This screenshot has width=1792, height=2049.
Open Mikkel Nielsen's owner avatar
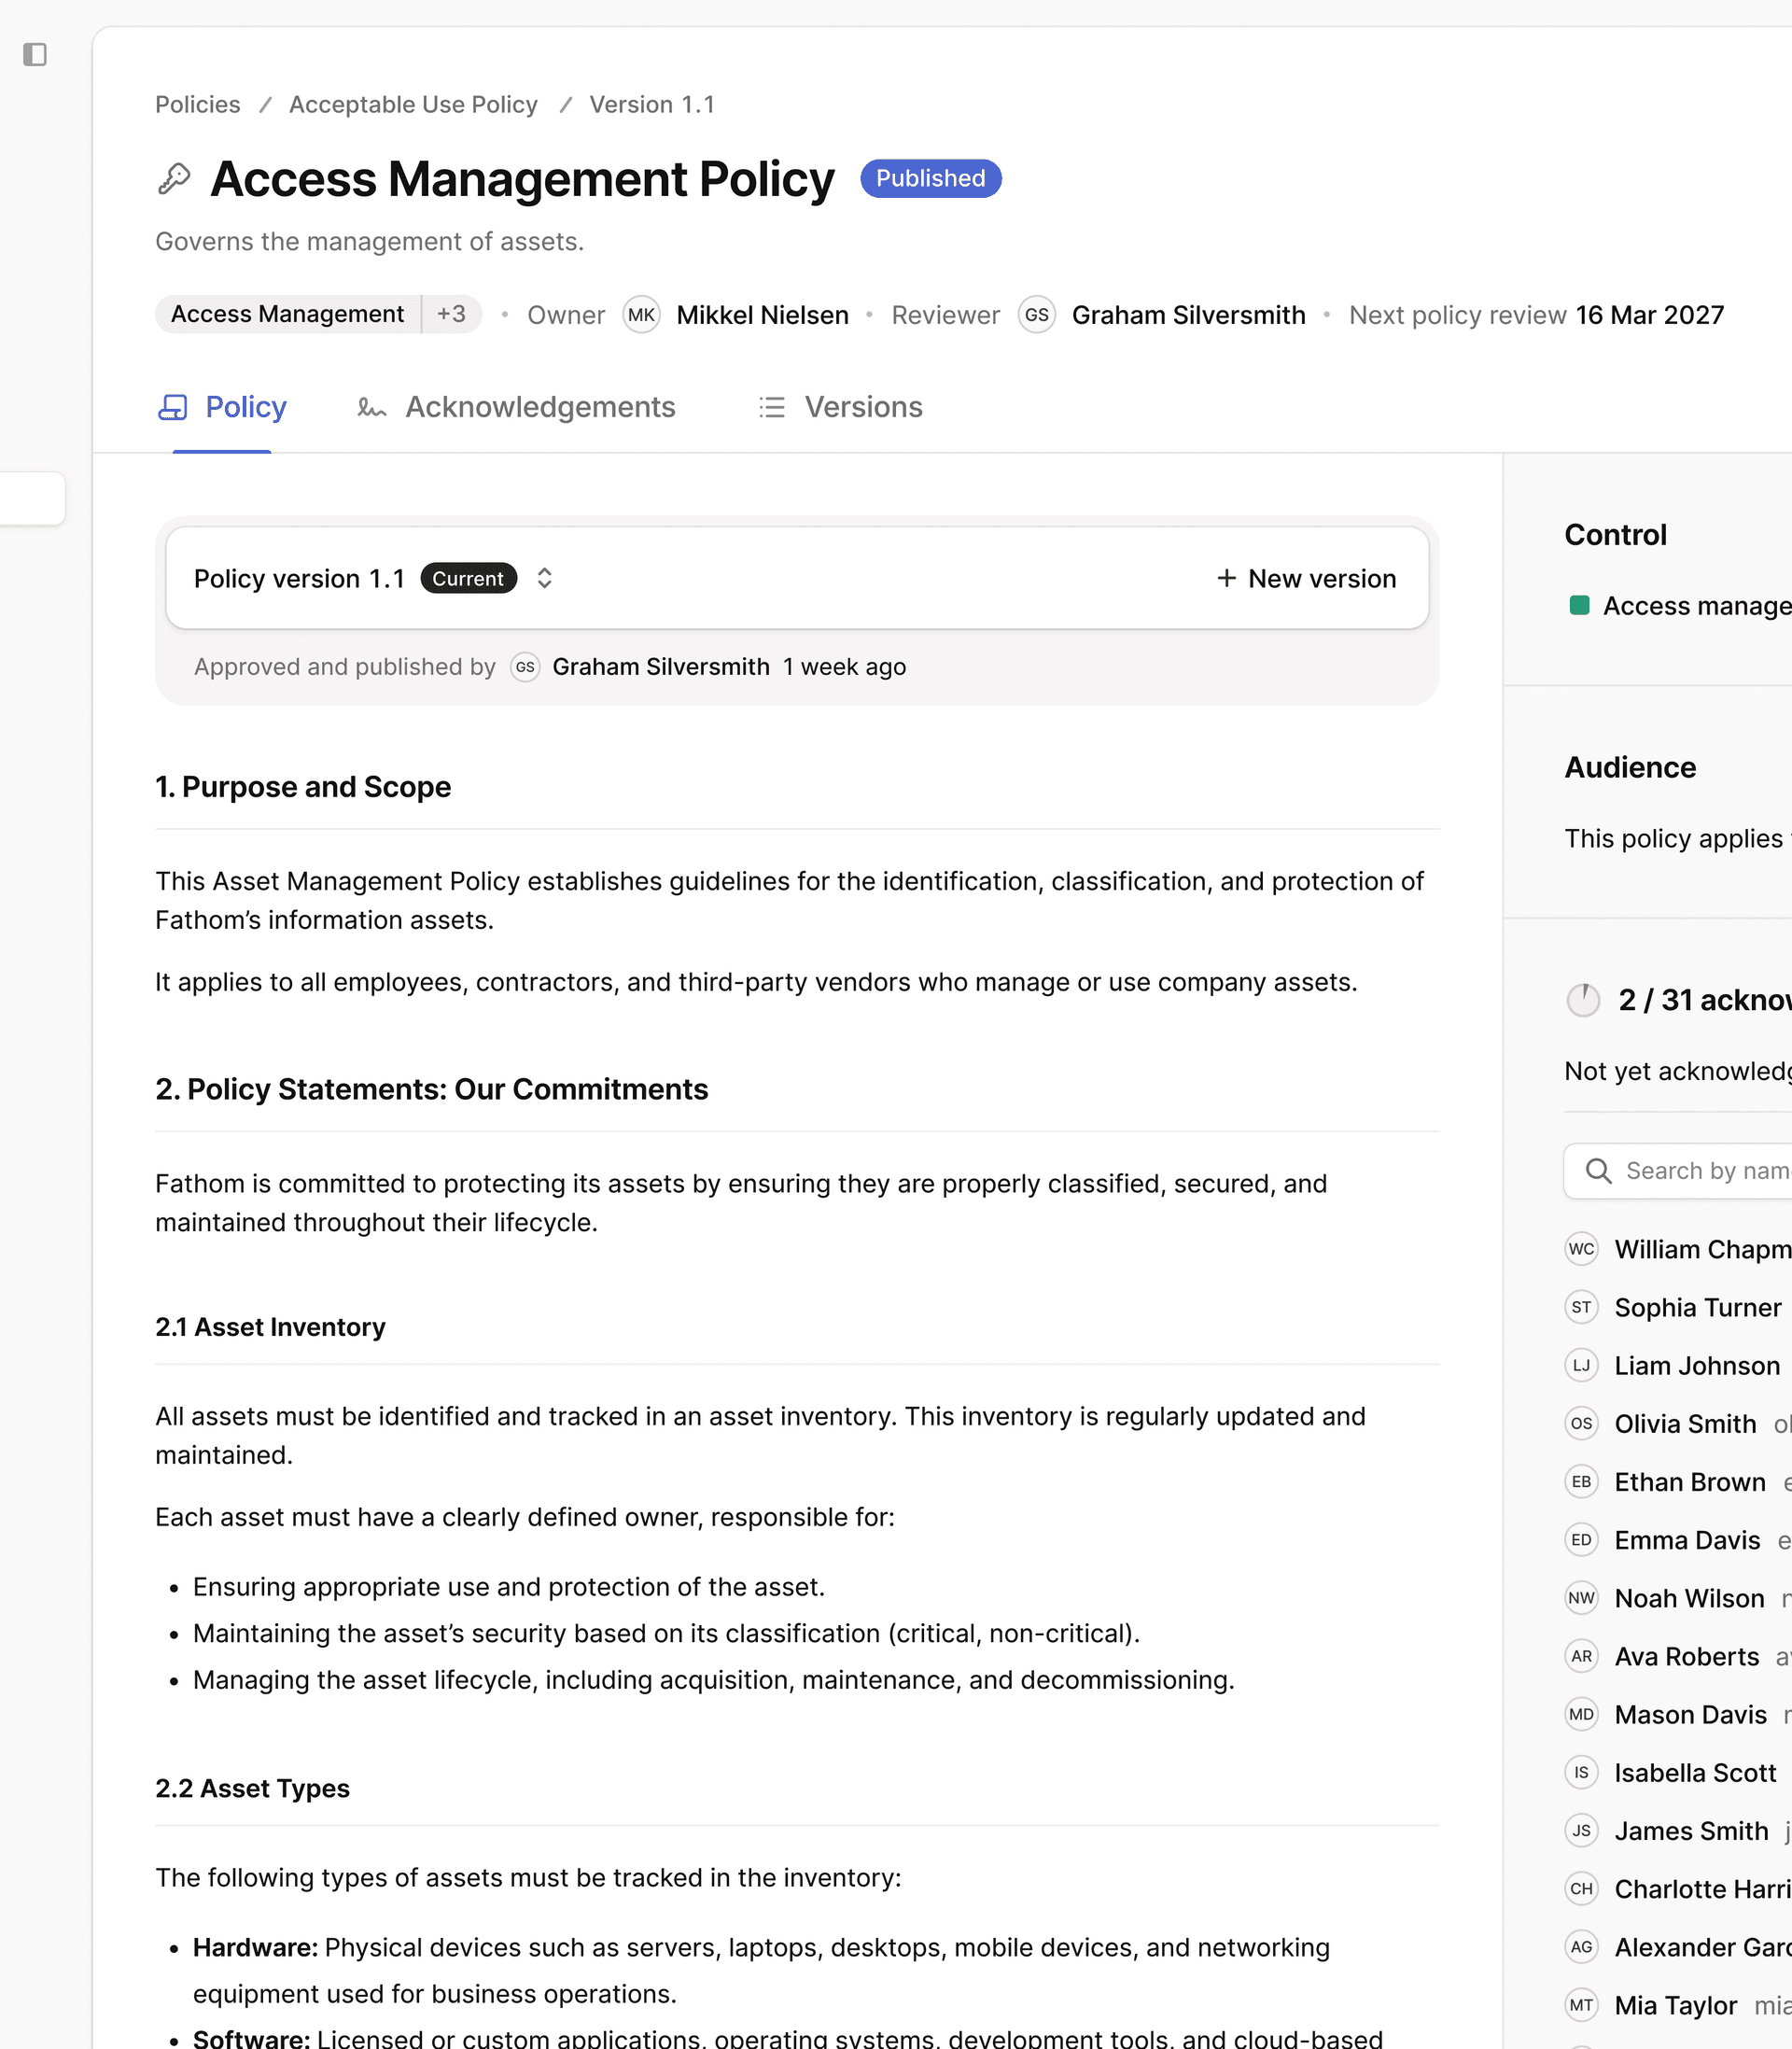click(641, 314)
